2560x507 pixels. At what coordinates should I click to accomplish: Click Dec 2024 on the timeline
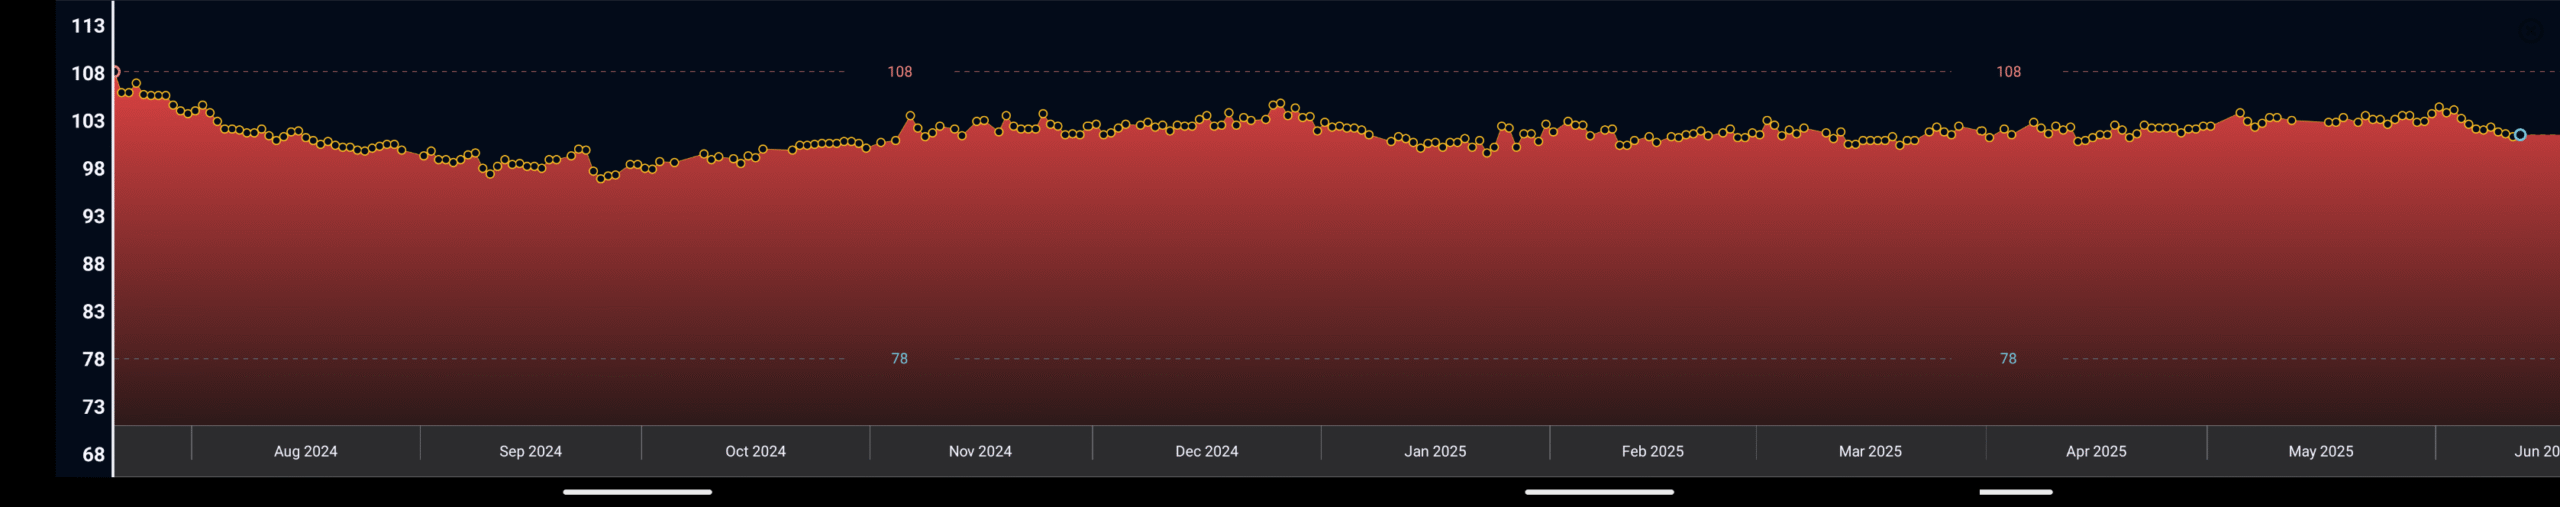[x=1206, y=451]
